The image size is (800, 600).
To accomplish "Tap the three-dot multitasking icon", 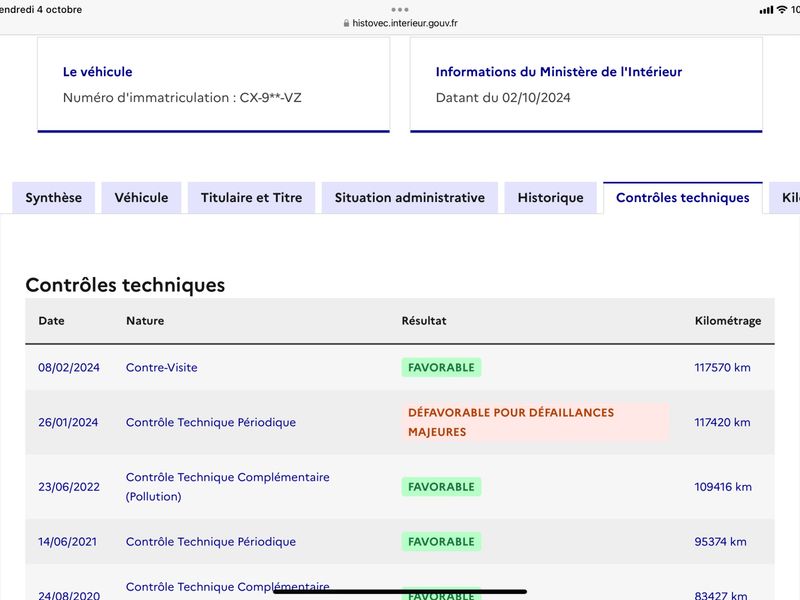I will [x=400, y=9].
